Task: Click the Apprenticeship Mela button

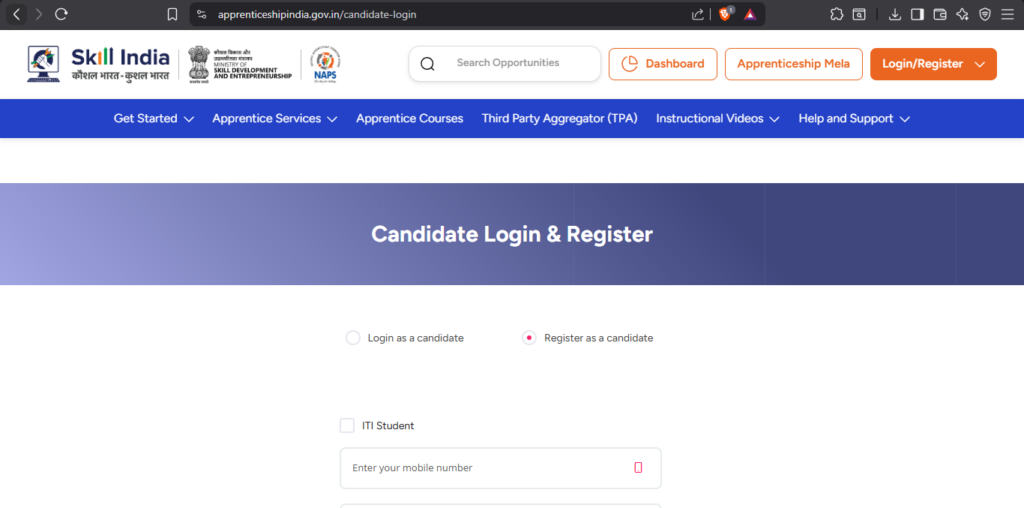Action: [793, 64]
